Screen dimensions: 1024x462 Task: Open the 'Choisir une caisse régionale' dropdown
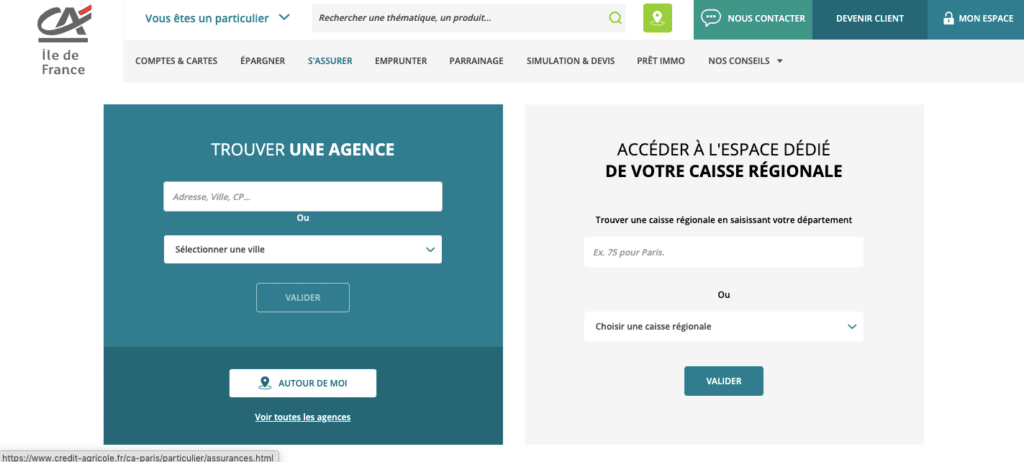pyautogui.click(x=722, y=326)
